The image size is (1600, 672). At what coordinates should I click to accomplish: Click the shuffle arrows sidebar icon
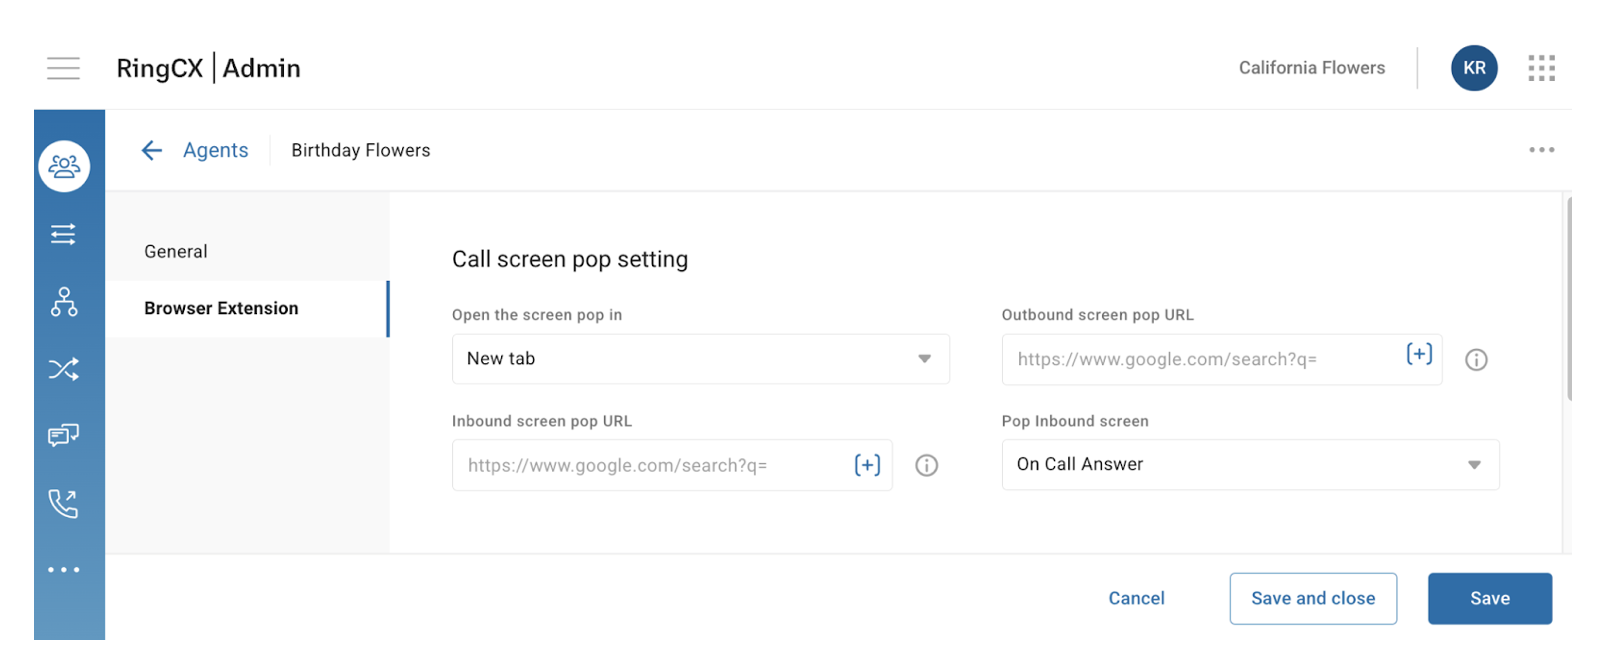tap(64, 369)
